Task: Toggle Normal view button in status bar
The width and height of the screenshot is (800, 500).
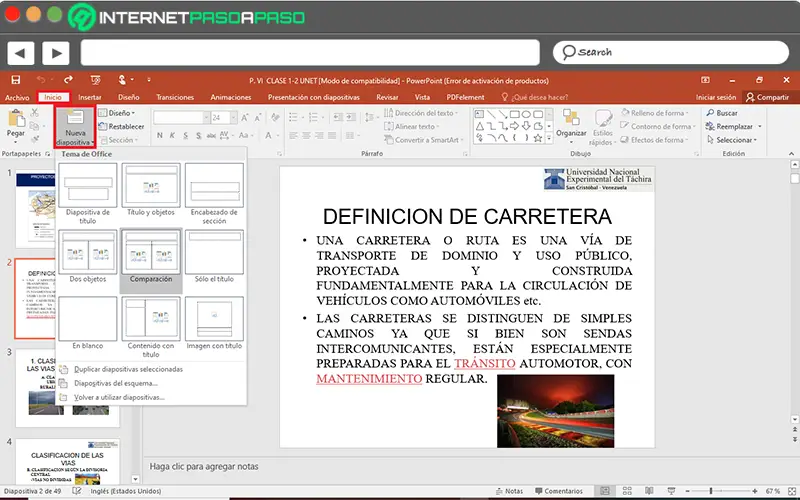Action: (x=607, y=491)
